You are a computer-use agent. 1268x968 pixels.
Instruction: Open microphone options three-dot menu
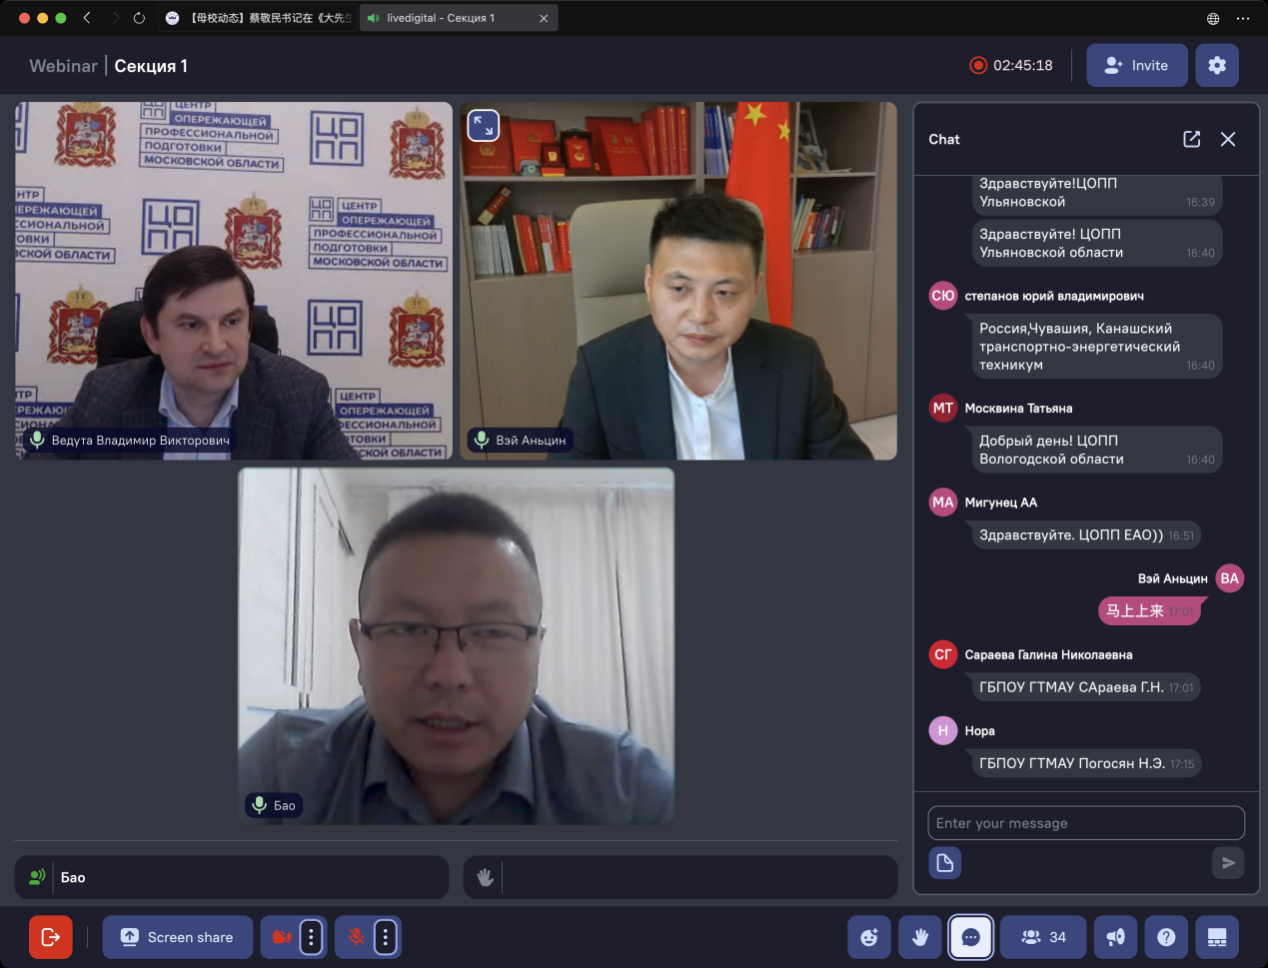[x=385, y=937]
